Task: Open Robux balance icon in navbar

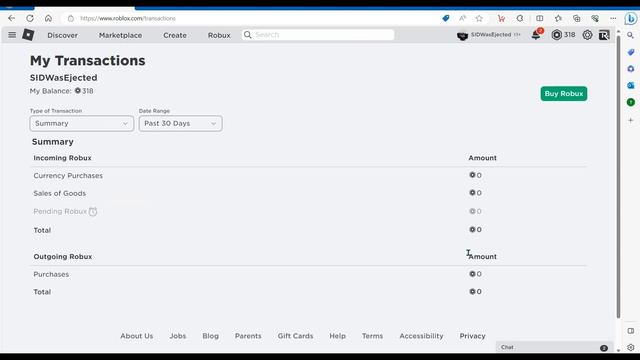Action: (x=556, y=35)
